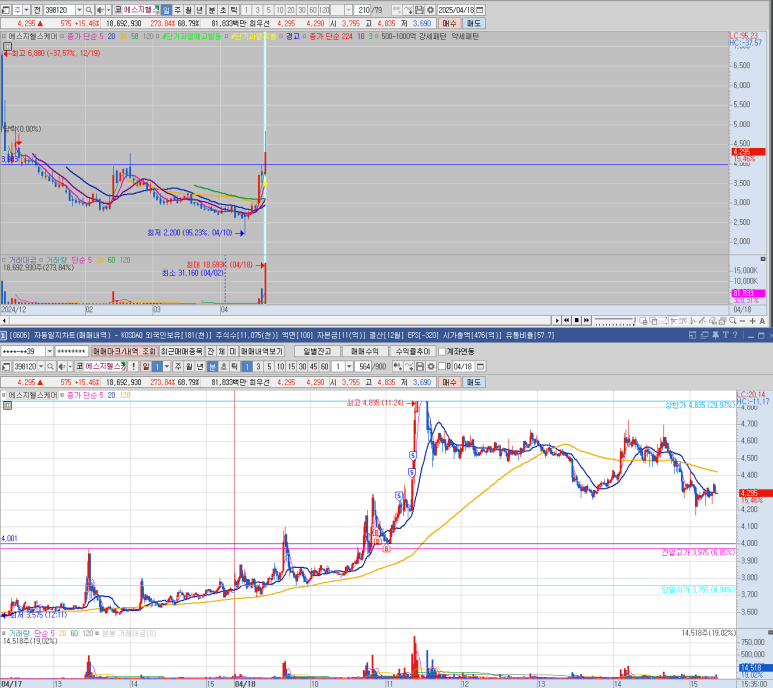Click the 일별잔고 button
The height and width of the screenshot is (688, 773).
[x=317, y=351]
